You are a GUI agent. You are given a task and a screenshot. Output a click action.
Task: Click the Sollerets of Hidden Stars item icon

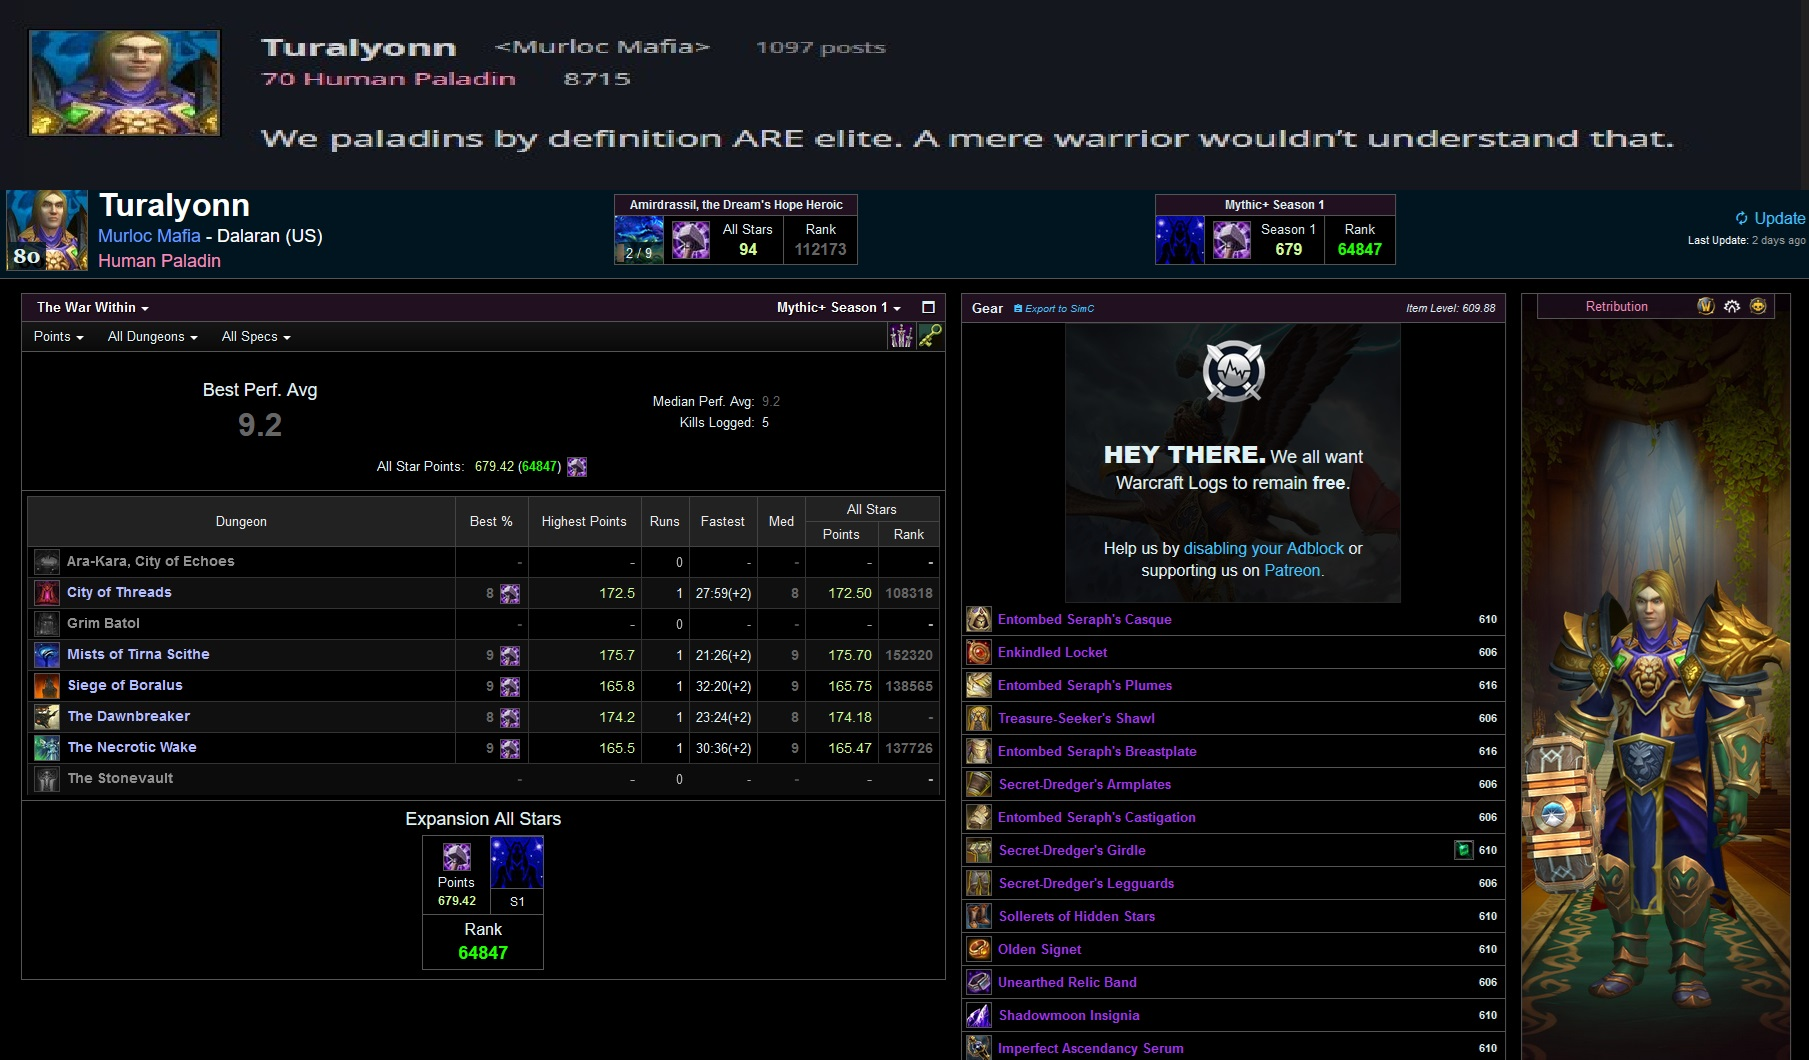[979, 916]
